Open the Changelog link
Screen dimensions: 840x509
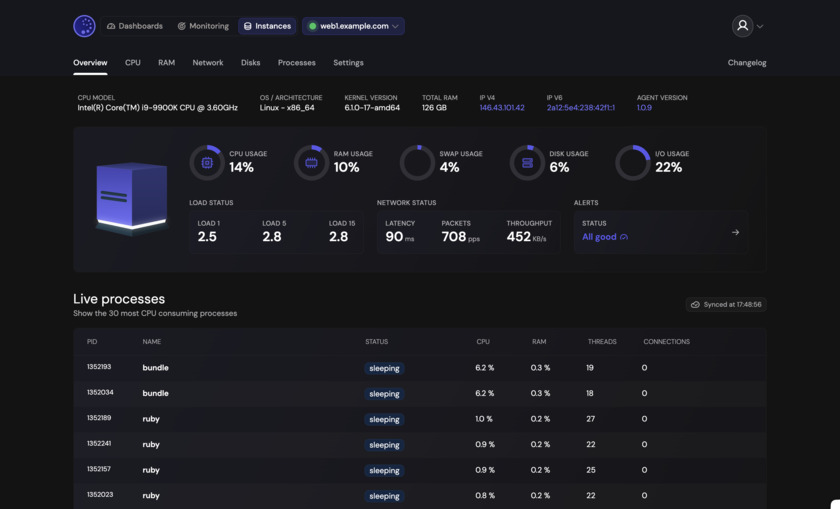pyautogui.click(x=746, y=63)
